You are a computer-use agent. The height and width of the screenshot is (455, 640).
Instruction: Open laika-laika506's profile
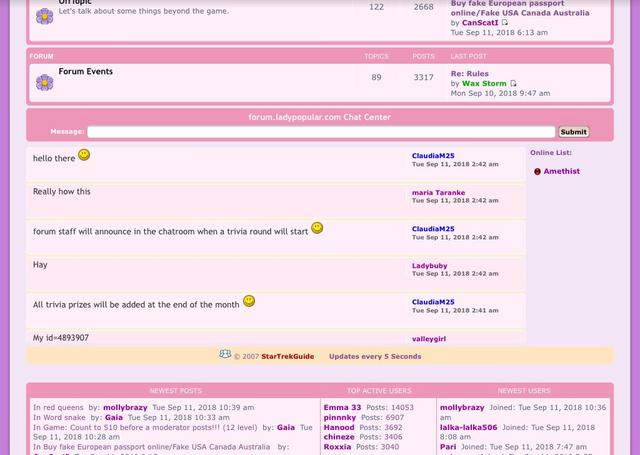[x=469, y=427]
